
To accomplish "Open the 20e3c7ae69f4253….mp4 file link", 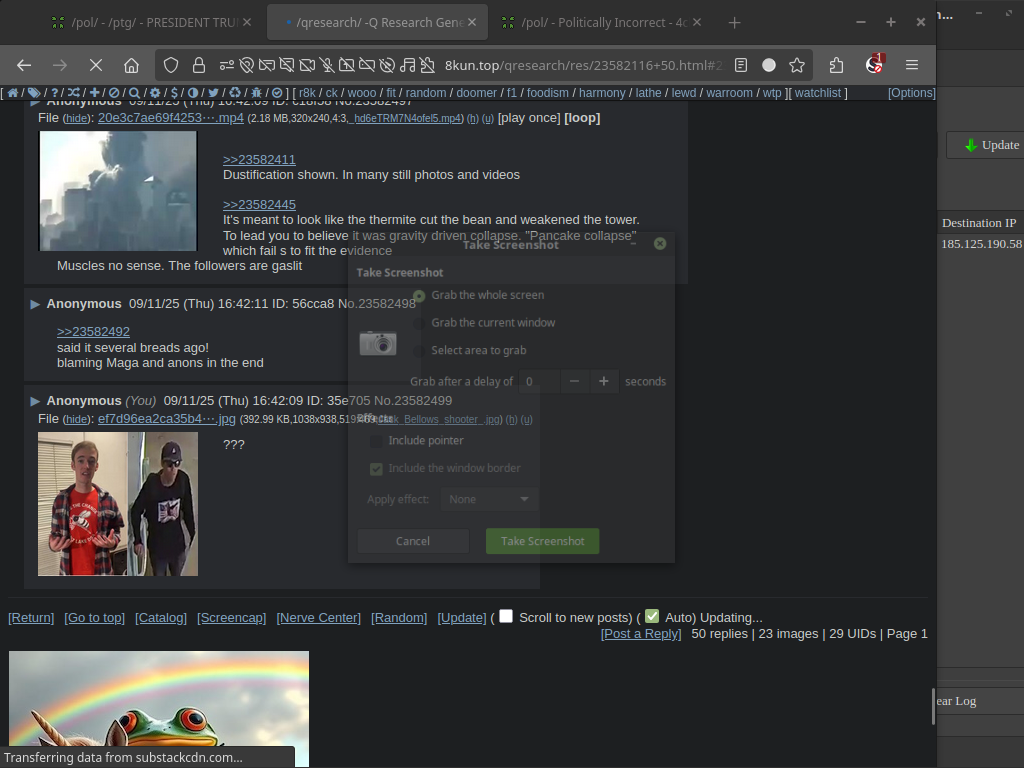I will point(170,118).
